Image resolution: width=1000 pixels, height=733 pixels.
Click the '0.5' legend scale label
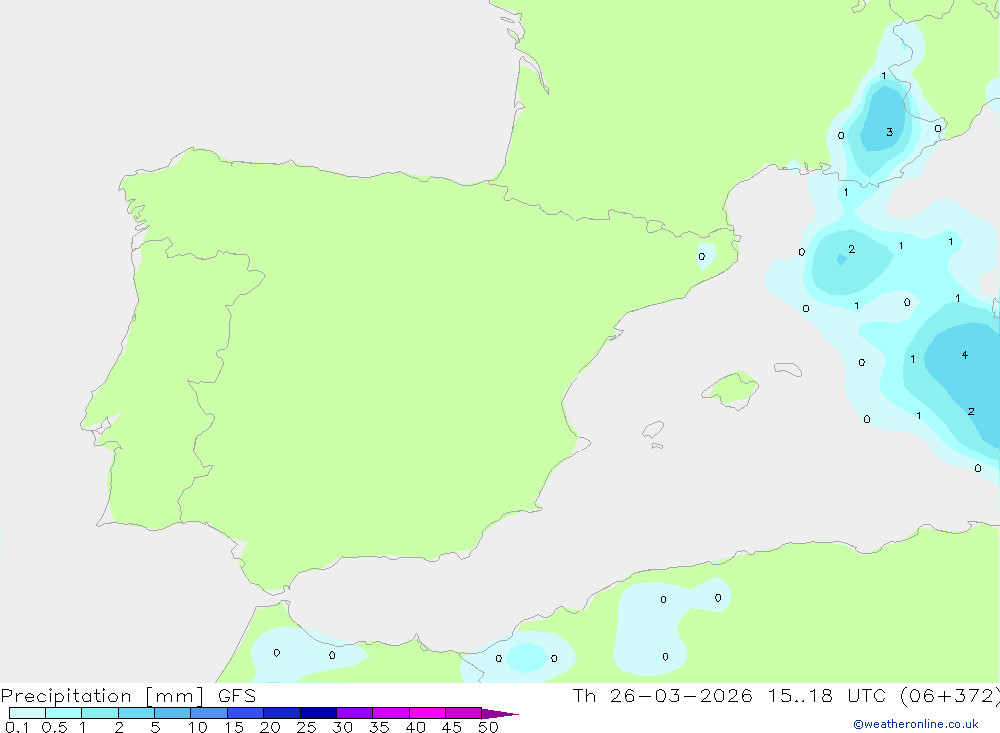[54, 727]
